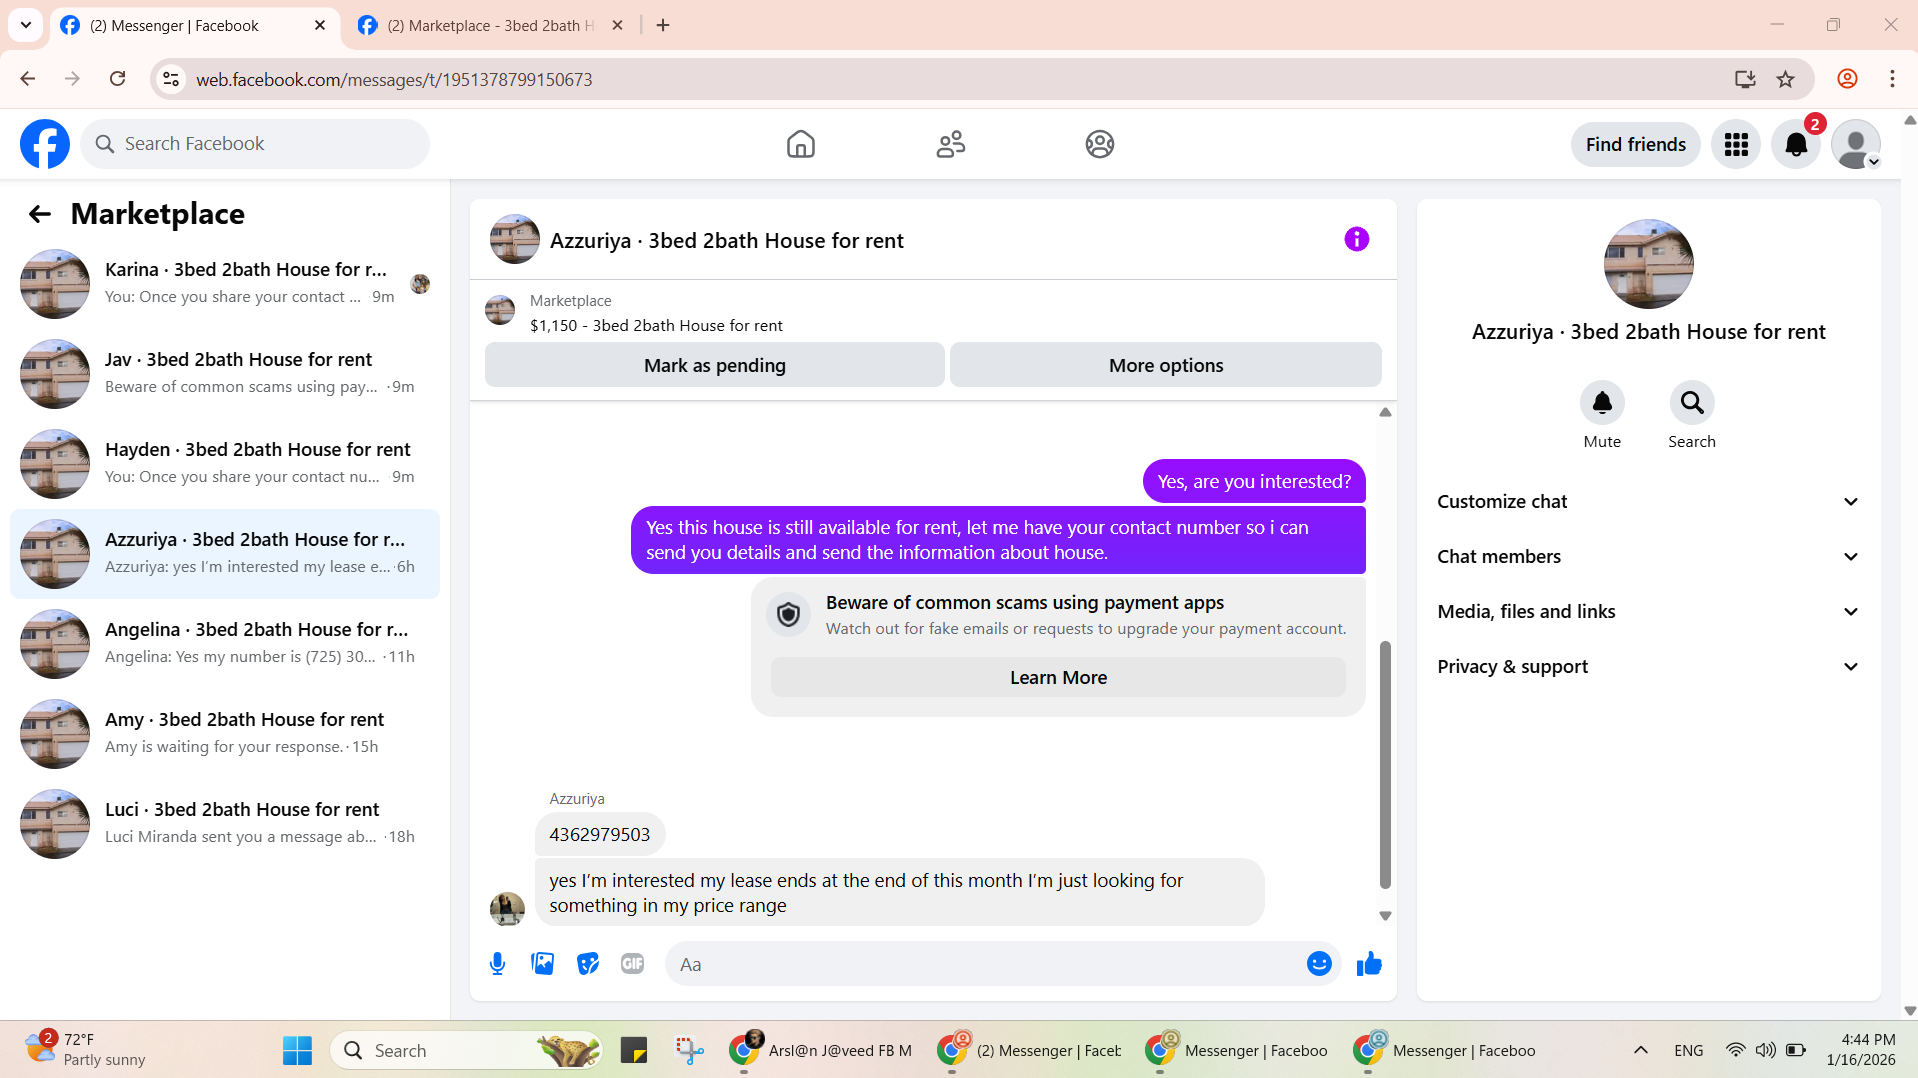Open the emoji picker in message box
The width and height of the screenshot is (1918, 1078).
(x=1319, y=964)
